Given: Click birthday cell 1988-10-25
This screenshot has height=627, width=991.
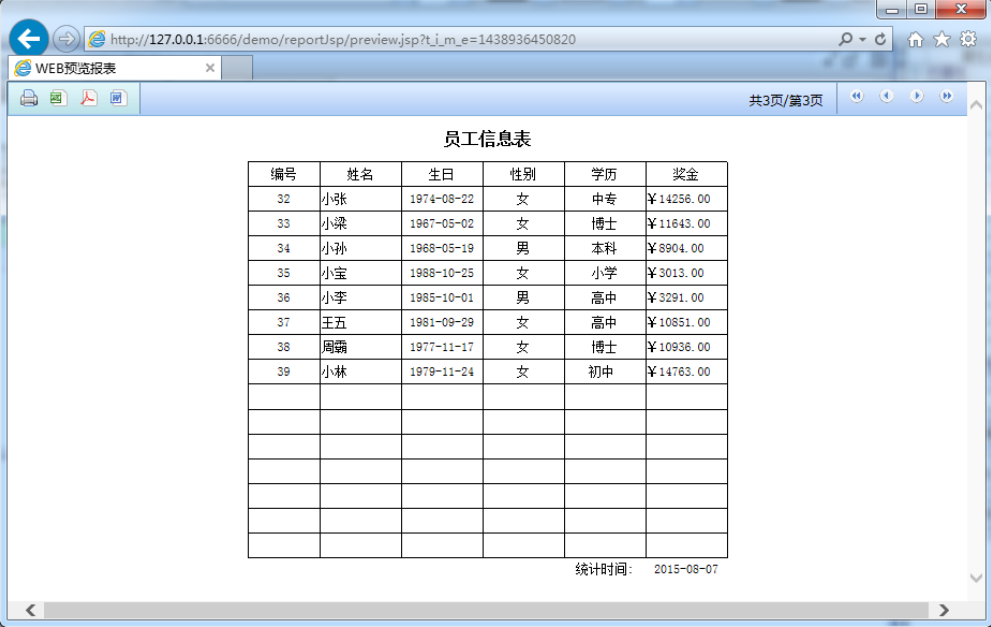Looking at the screenshot, I should click(x=442, y=272).
